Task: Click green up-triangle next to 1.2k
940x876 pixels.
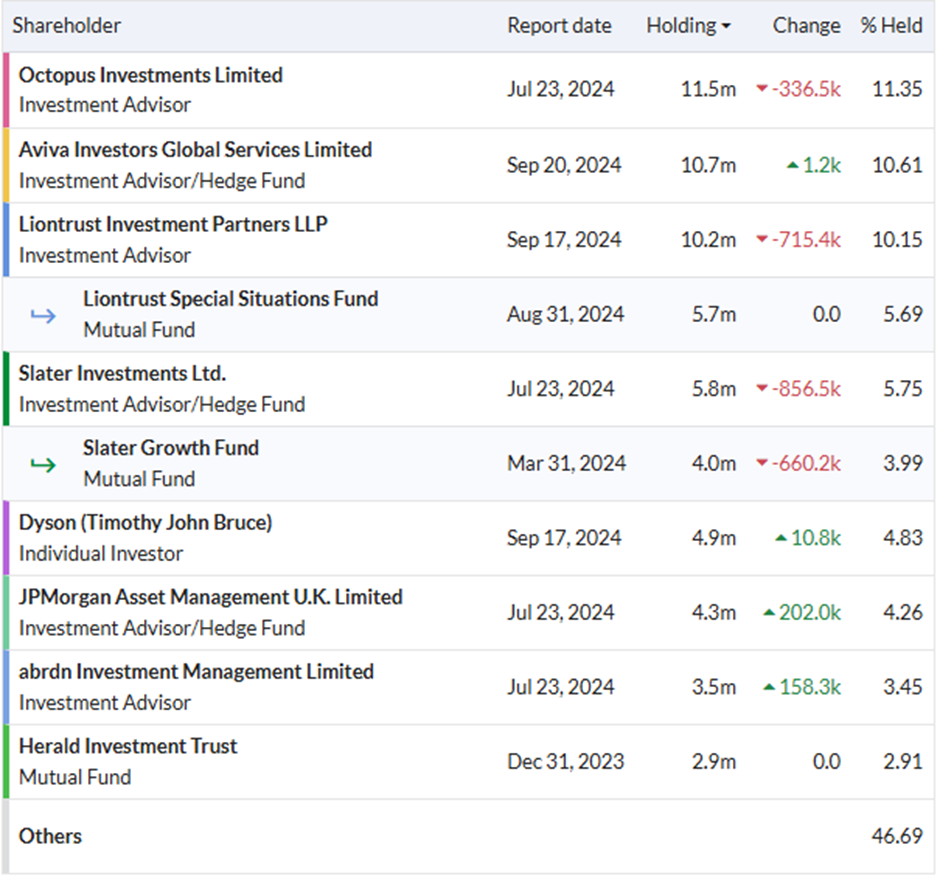Action: click(x=793, y=165)
